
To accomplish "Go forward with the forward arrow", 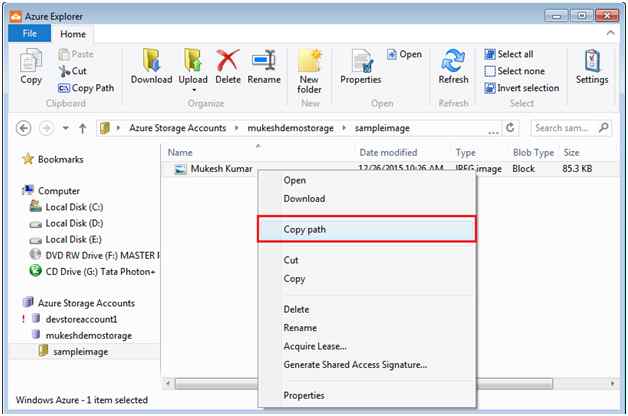I will point(46,128).
